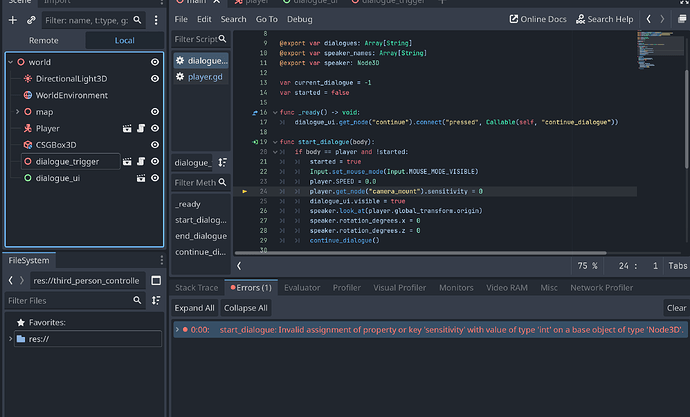Hide the CSGBox3D node

(155, 144)
